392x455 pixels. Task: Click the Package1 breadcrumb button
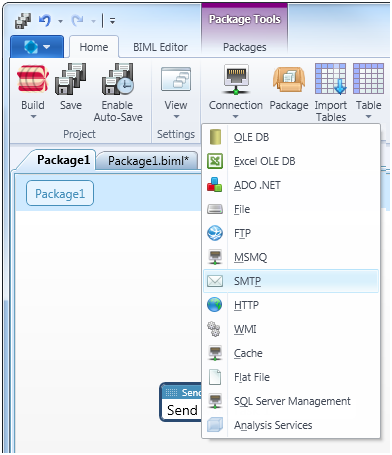pyautogui.click(x=60, y=193)
